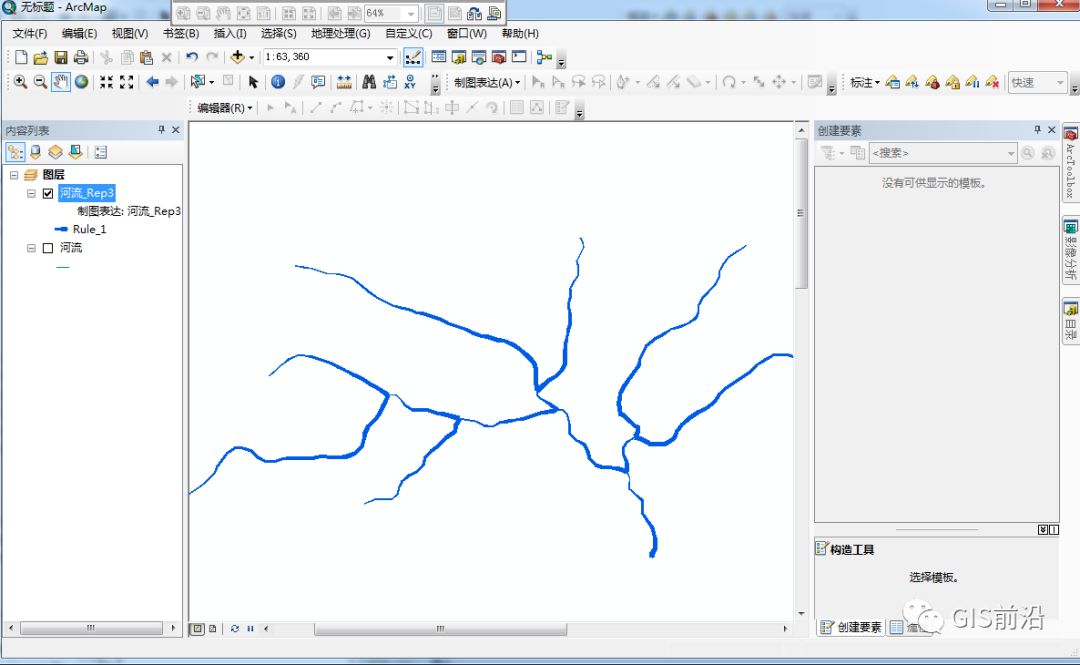Viewport: 1080px width, 665px height.
Task: Select the Identify tool
Action: (x=278, y=82)
